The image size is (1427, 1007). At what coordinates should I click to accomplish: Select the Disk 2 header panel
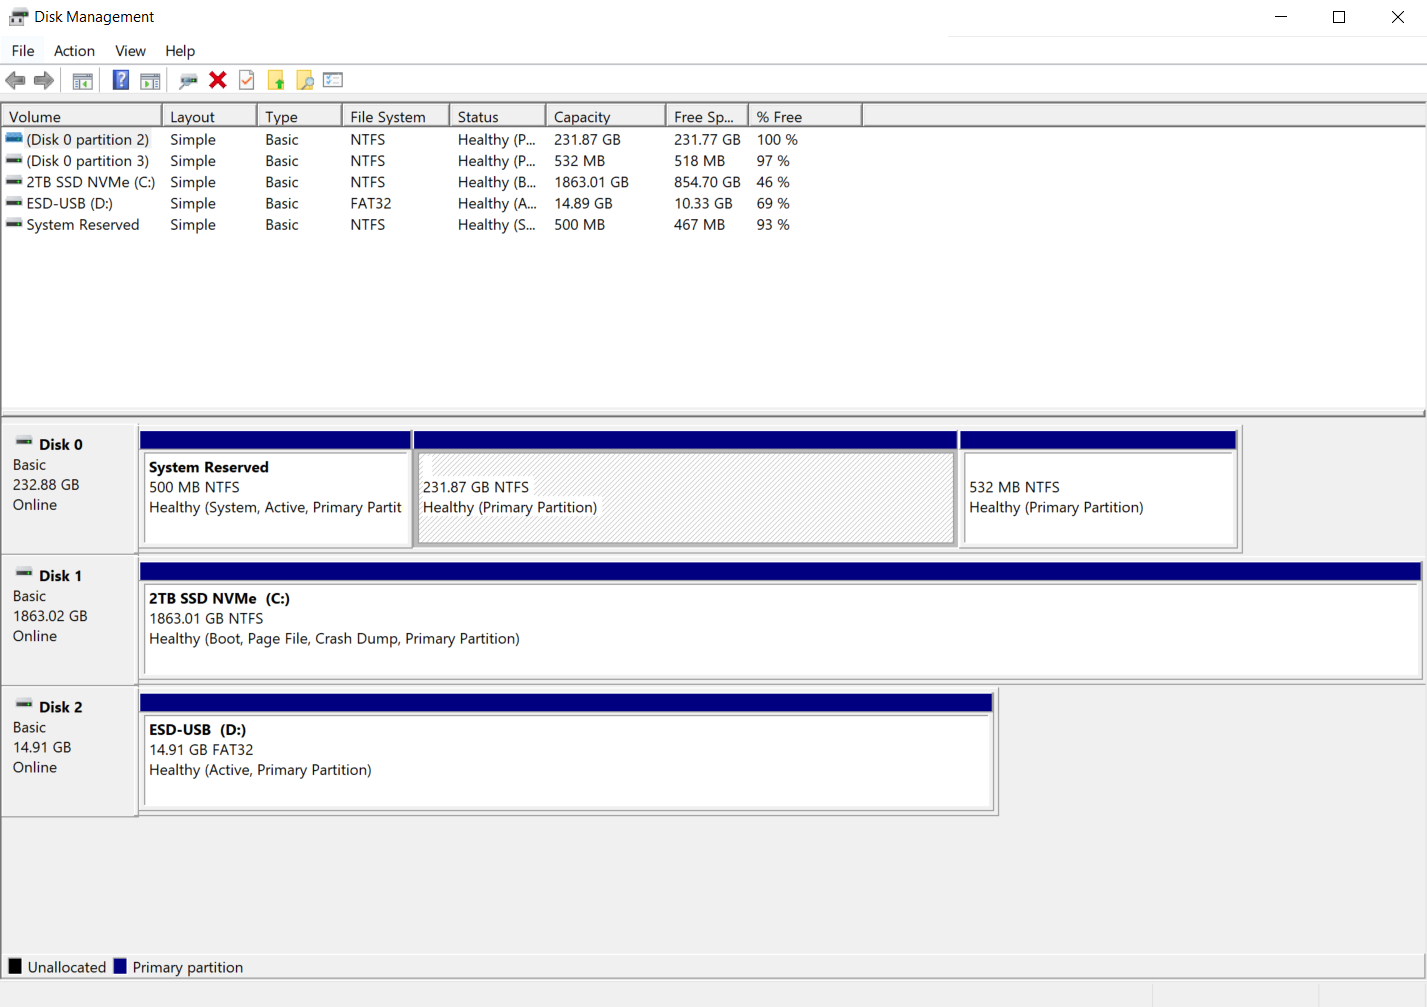(x=69, y=751)
